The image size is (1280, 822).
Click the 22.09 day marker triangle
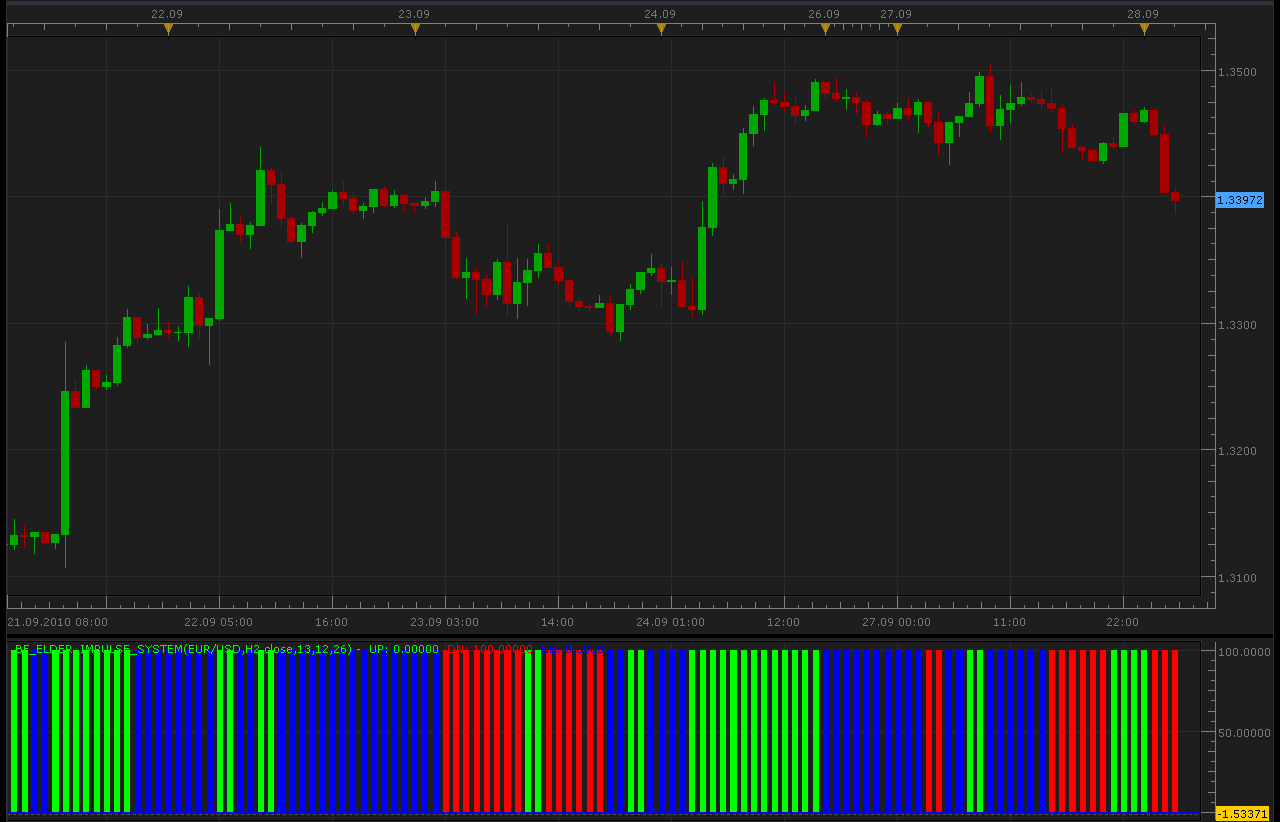168,29
